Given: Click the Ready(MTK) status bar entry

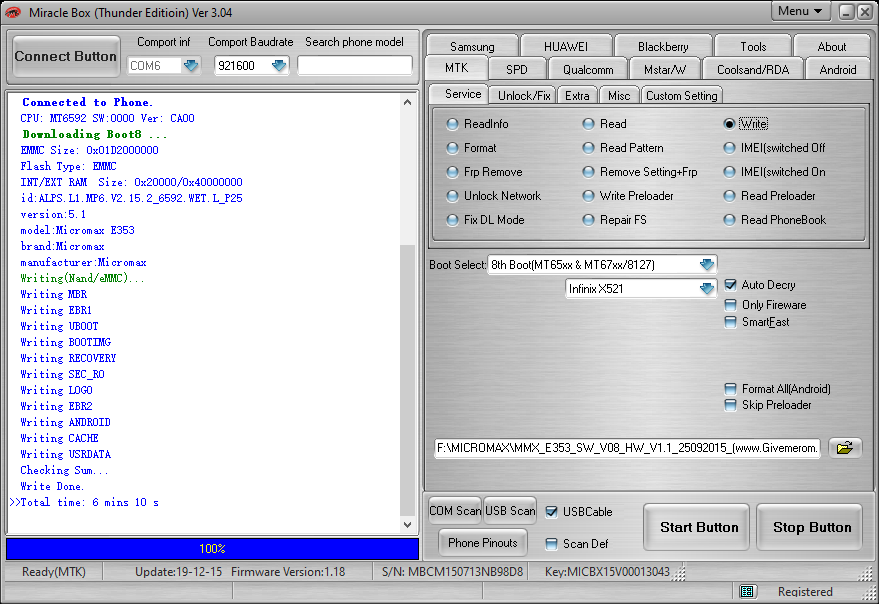Looking at the screenshot, I should coord(54,571).
